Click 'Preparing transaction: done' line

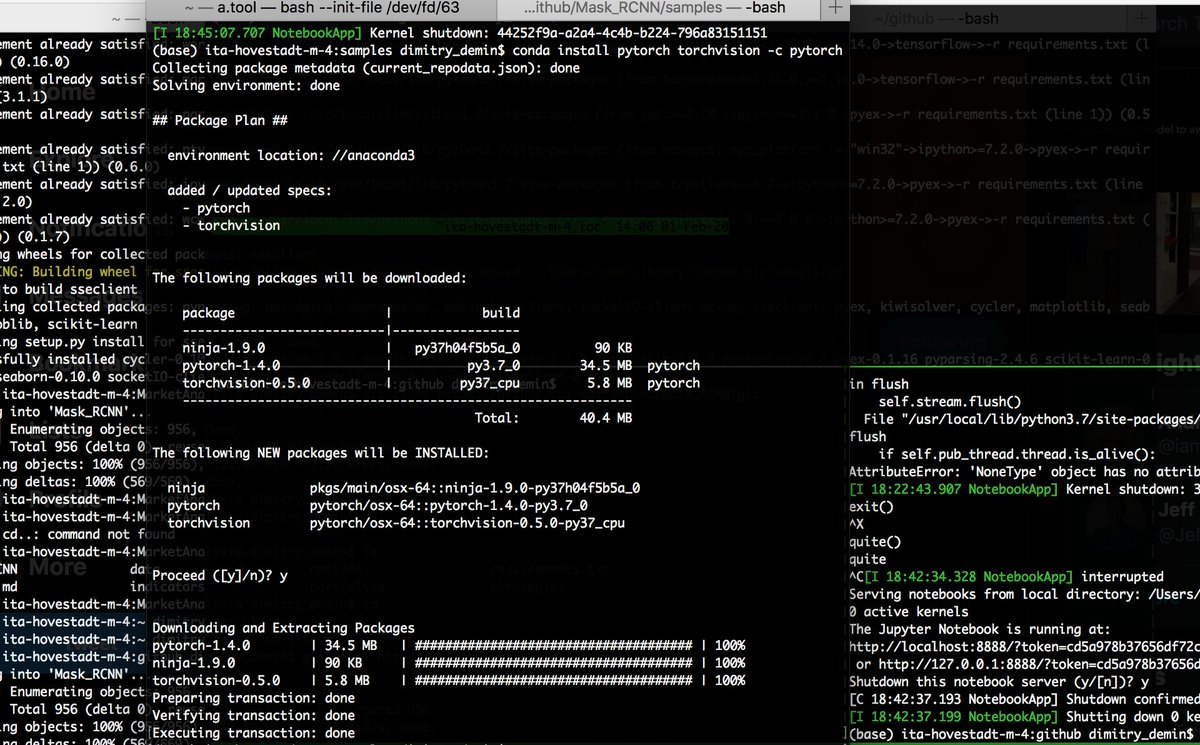pyautogui.click(x=253, y=698)
